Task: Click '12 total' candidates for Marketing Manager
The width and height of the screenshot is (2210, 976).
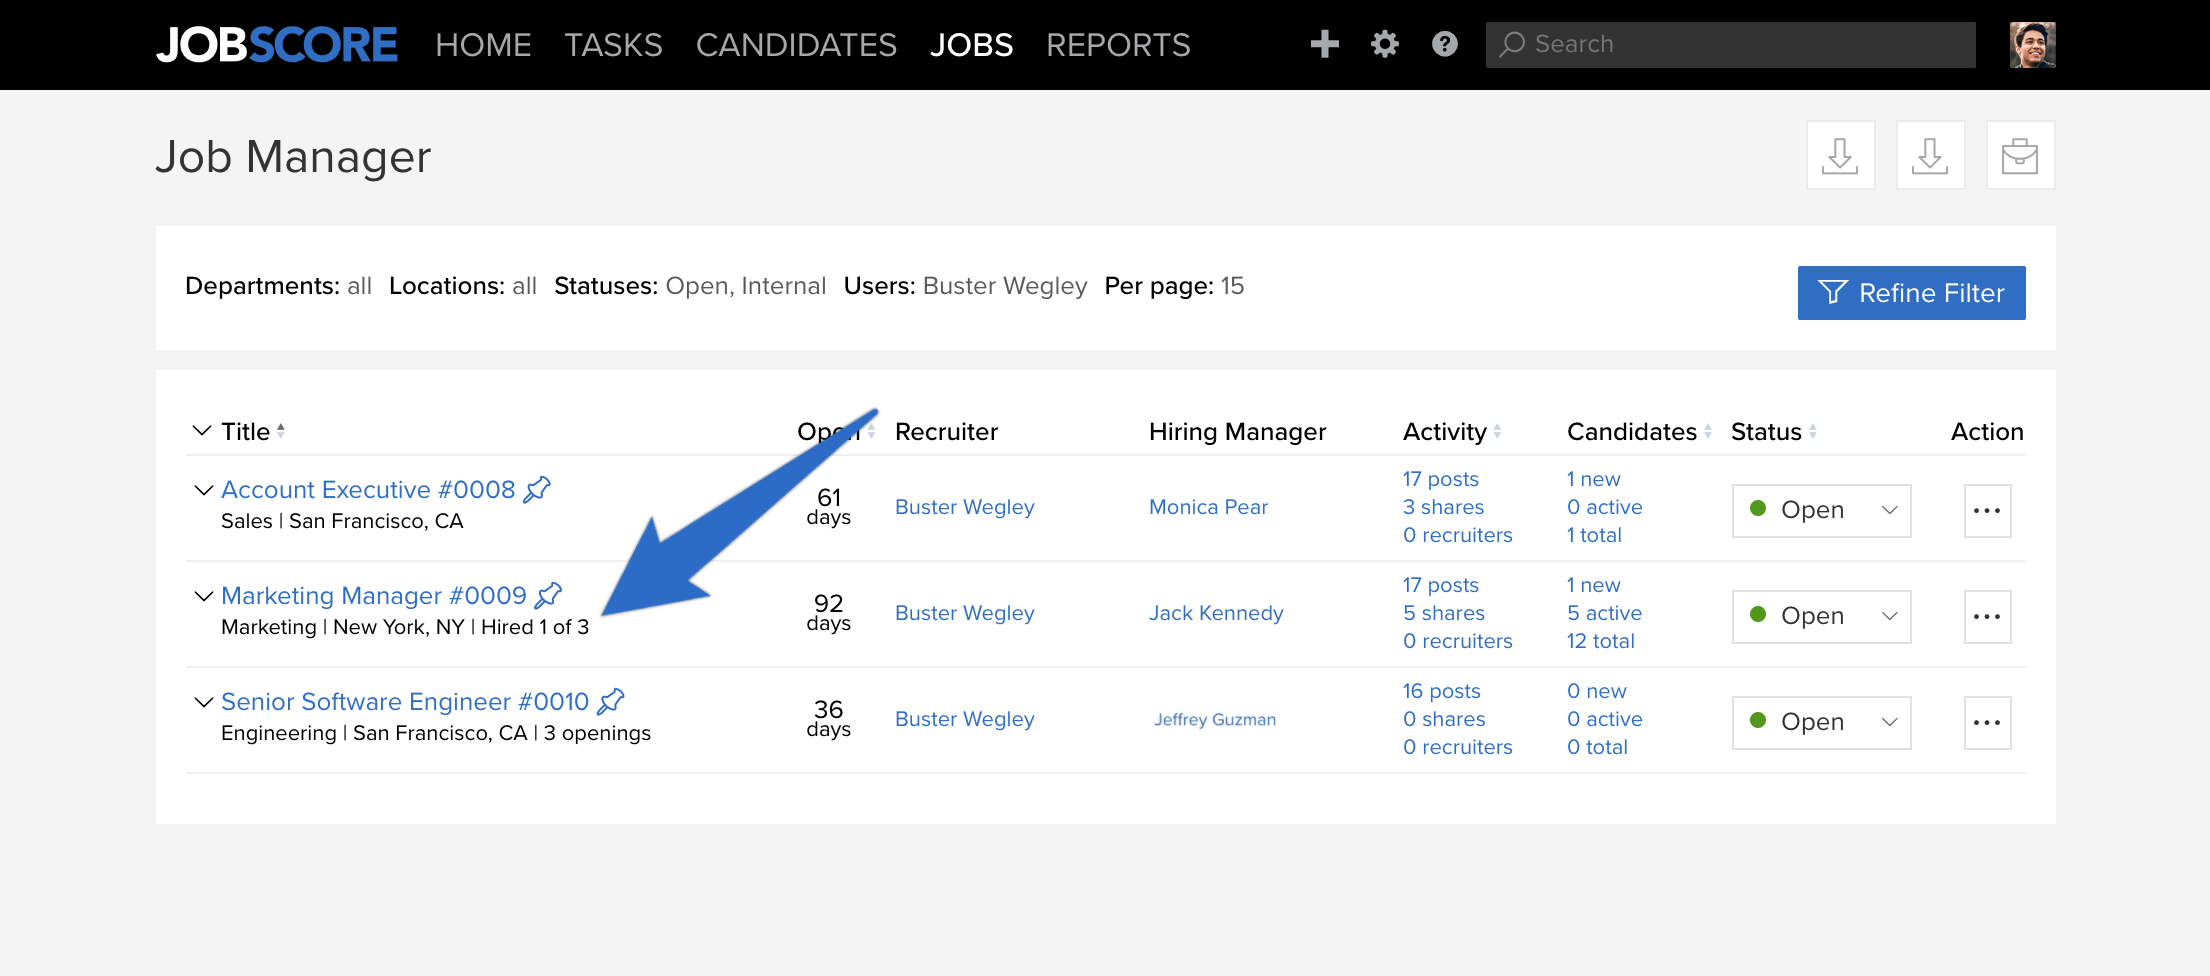Action: pos(1600,641)
